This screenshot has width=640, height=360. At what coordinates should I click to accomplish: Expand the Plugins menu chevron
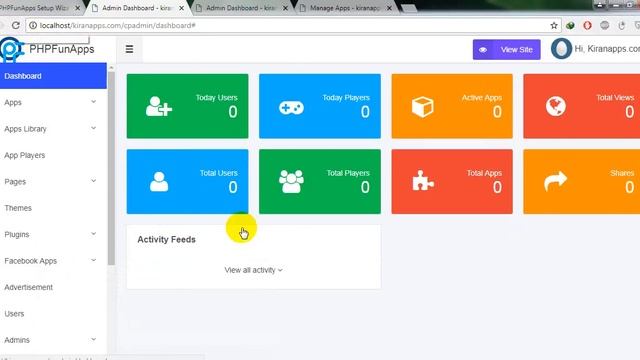tap(93, 233)
